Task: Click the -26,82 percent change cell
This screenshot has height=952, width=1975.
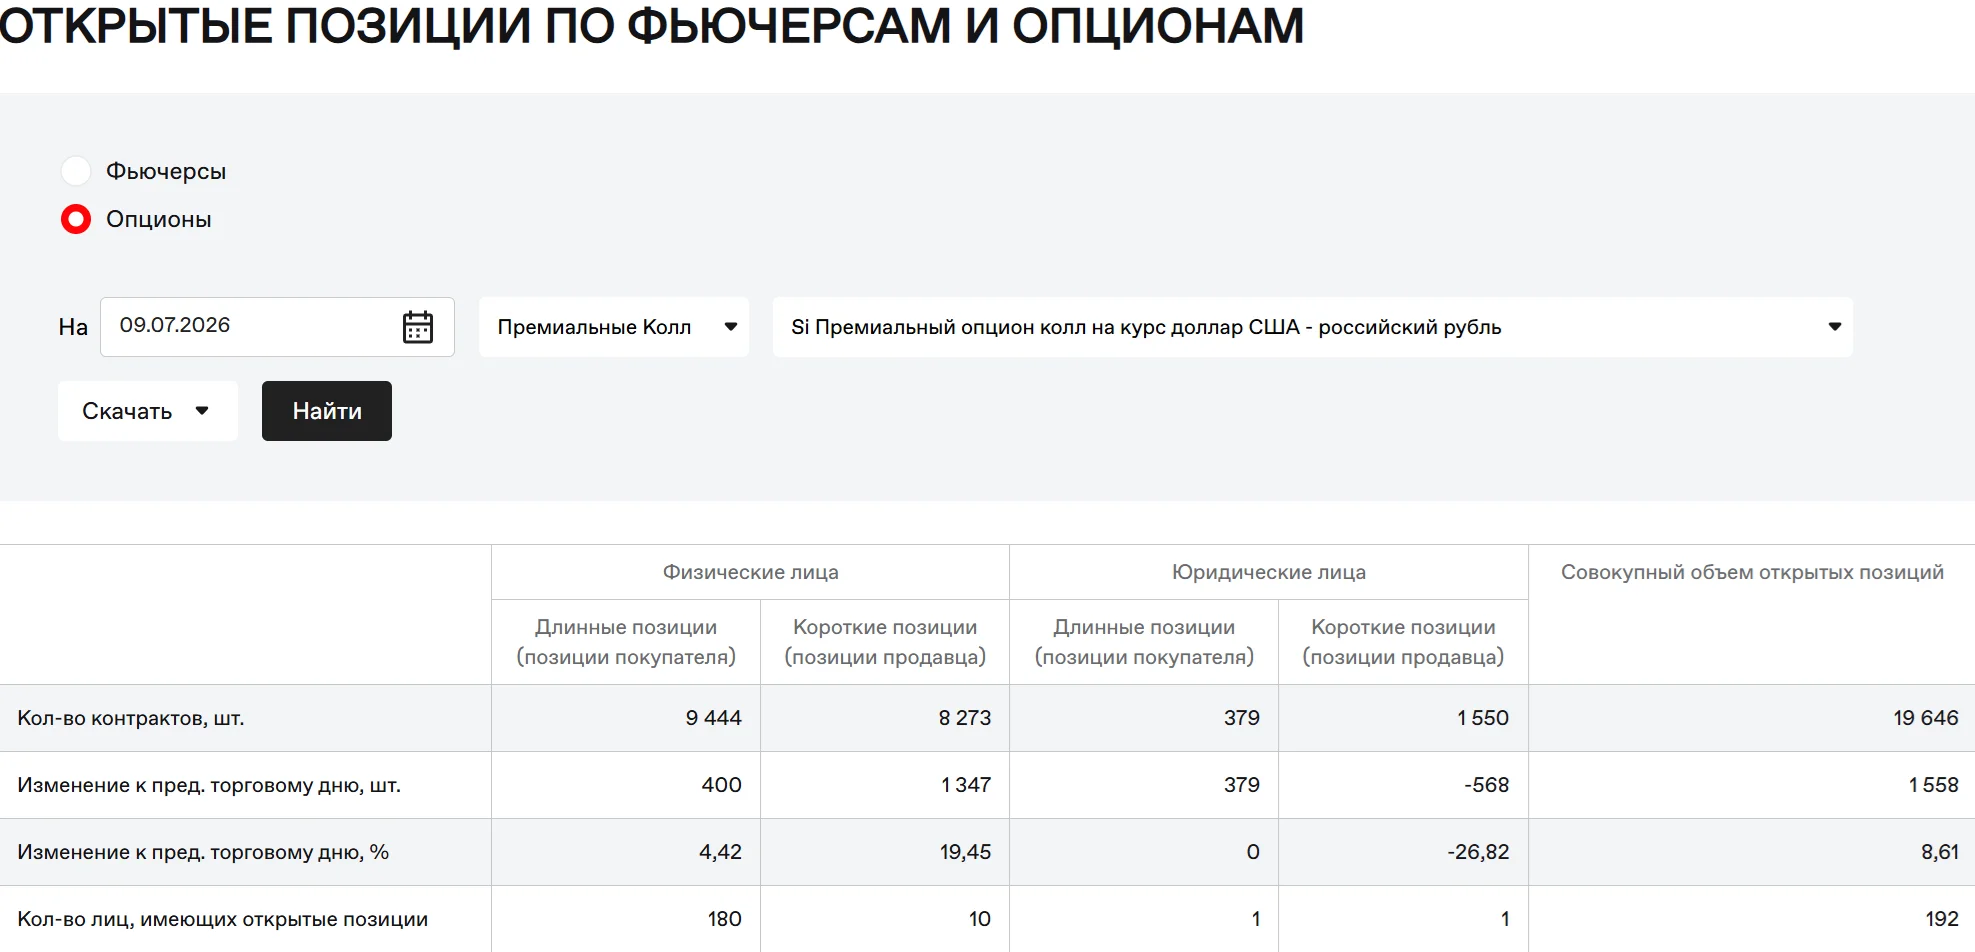Action: click(x=1478, y=852)
